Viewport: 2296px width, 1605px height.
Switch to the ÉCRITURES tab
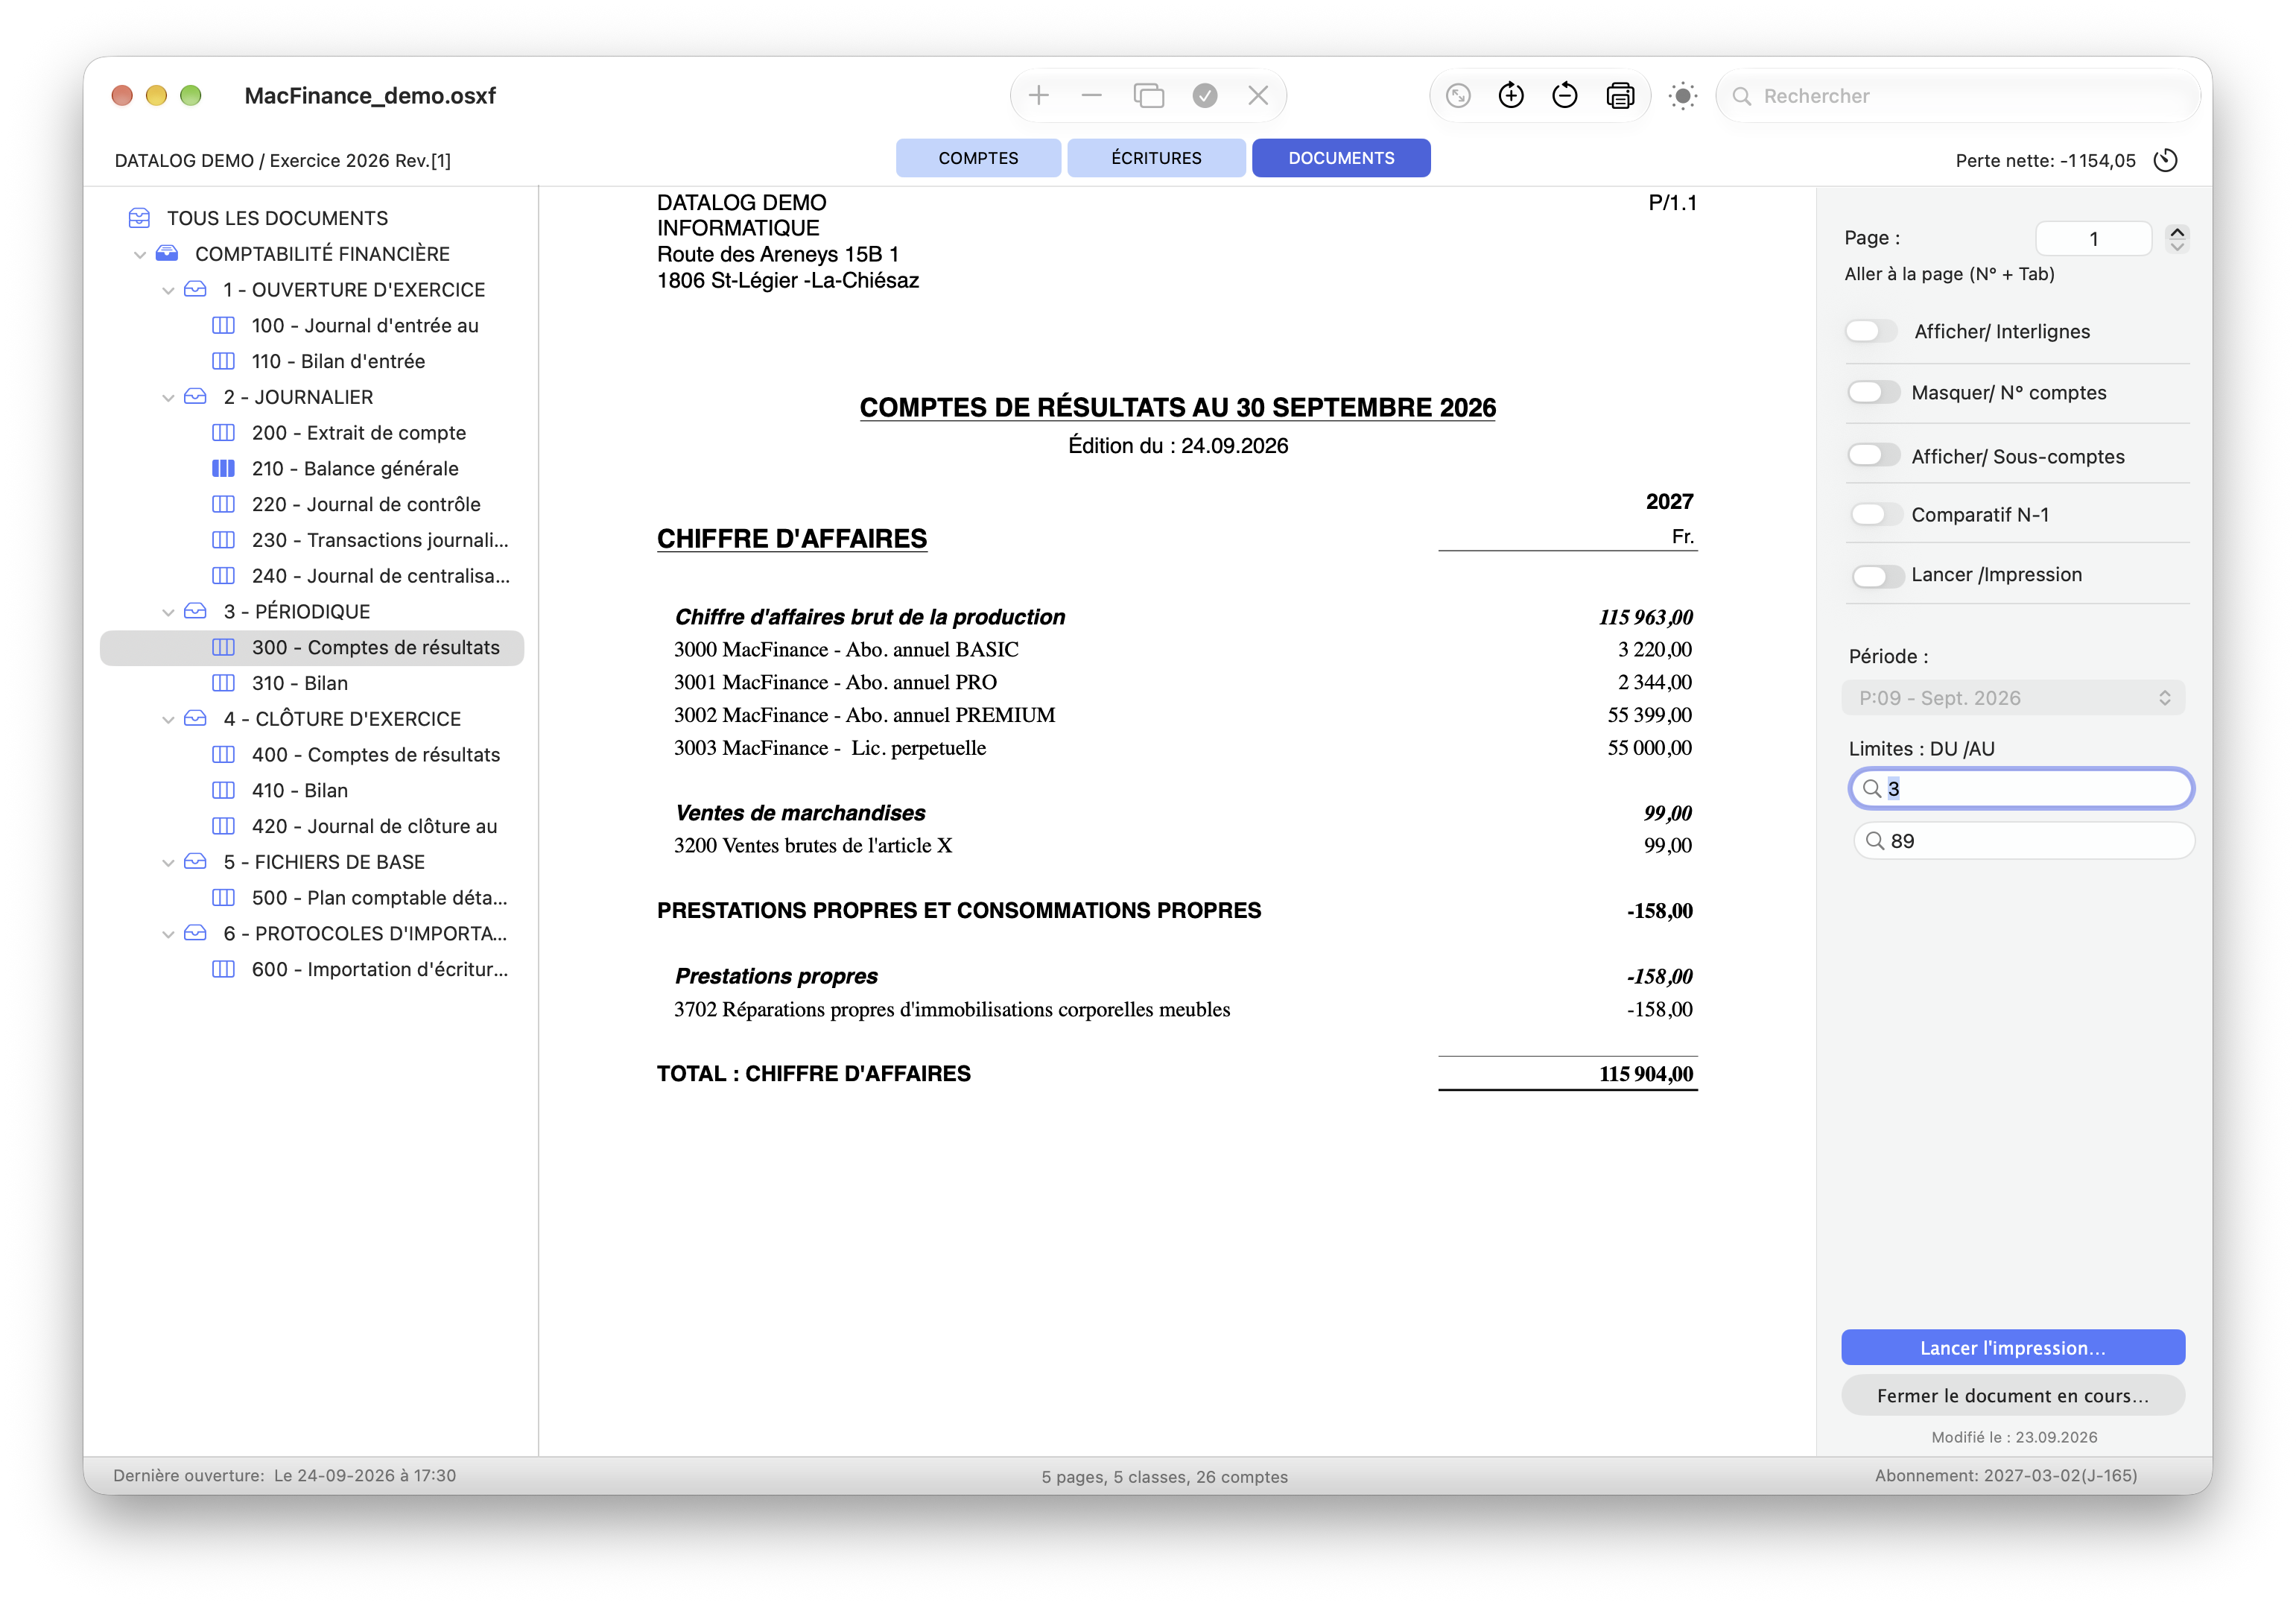[1156, 158]
